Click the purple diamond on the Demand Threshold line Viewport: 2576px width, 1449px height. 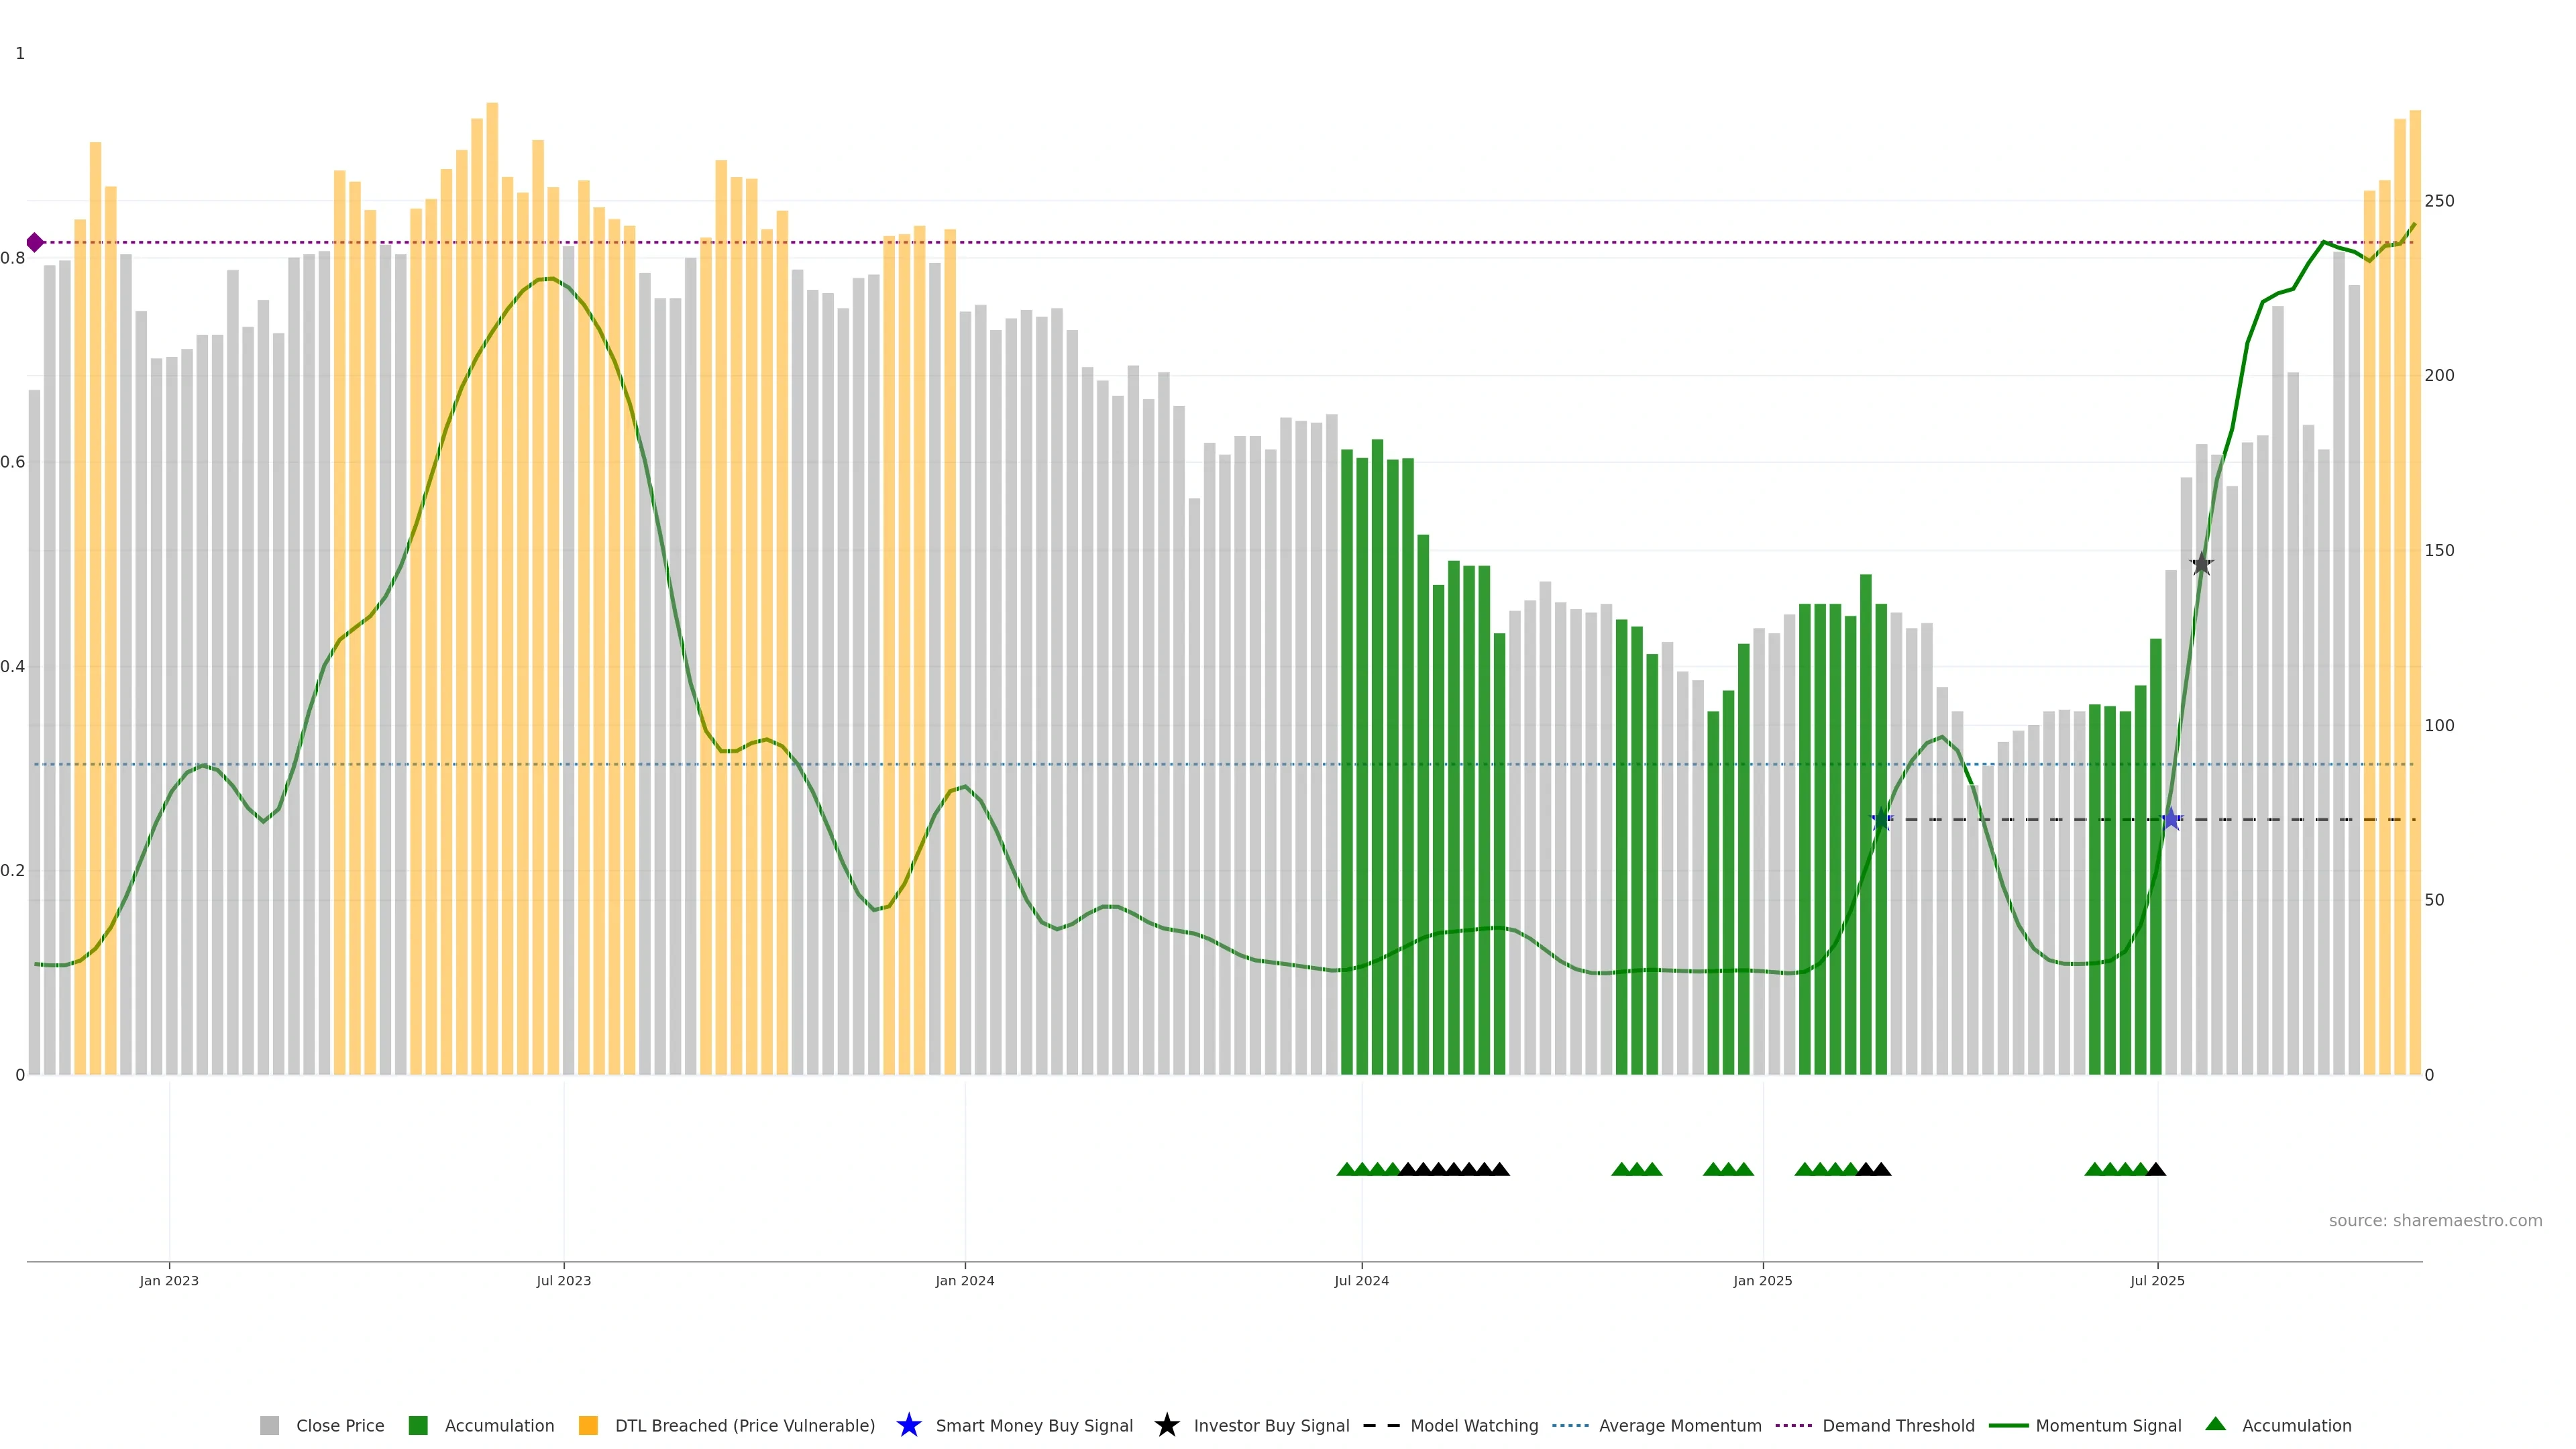click(x=35, y=242)
